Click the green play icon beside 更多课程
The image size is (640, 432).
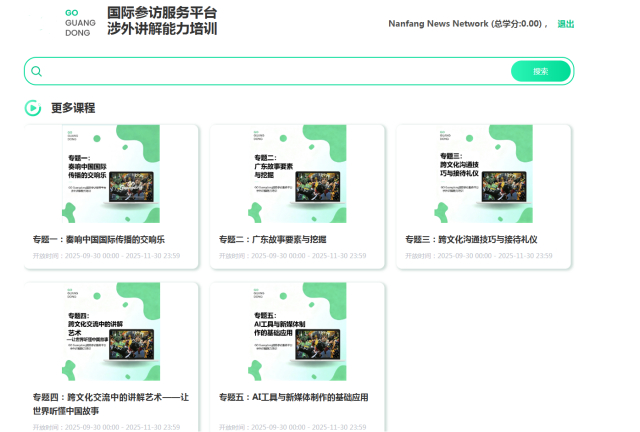tap(33, 108)
